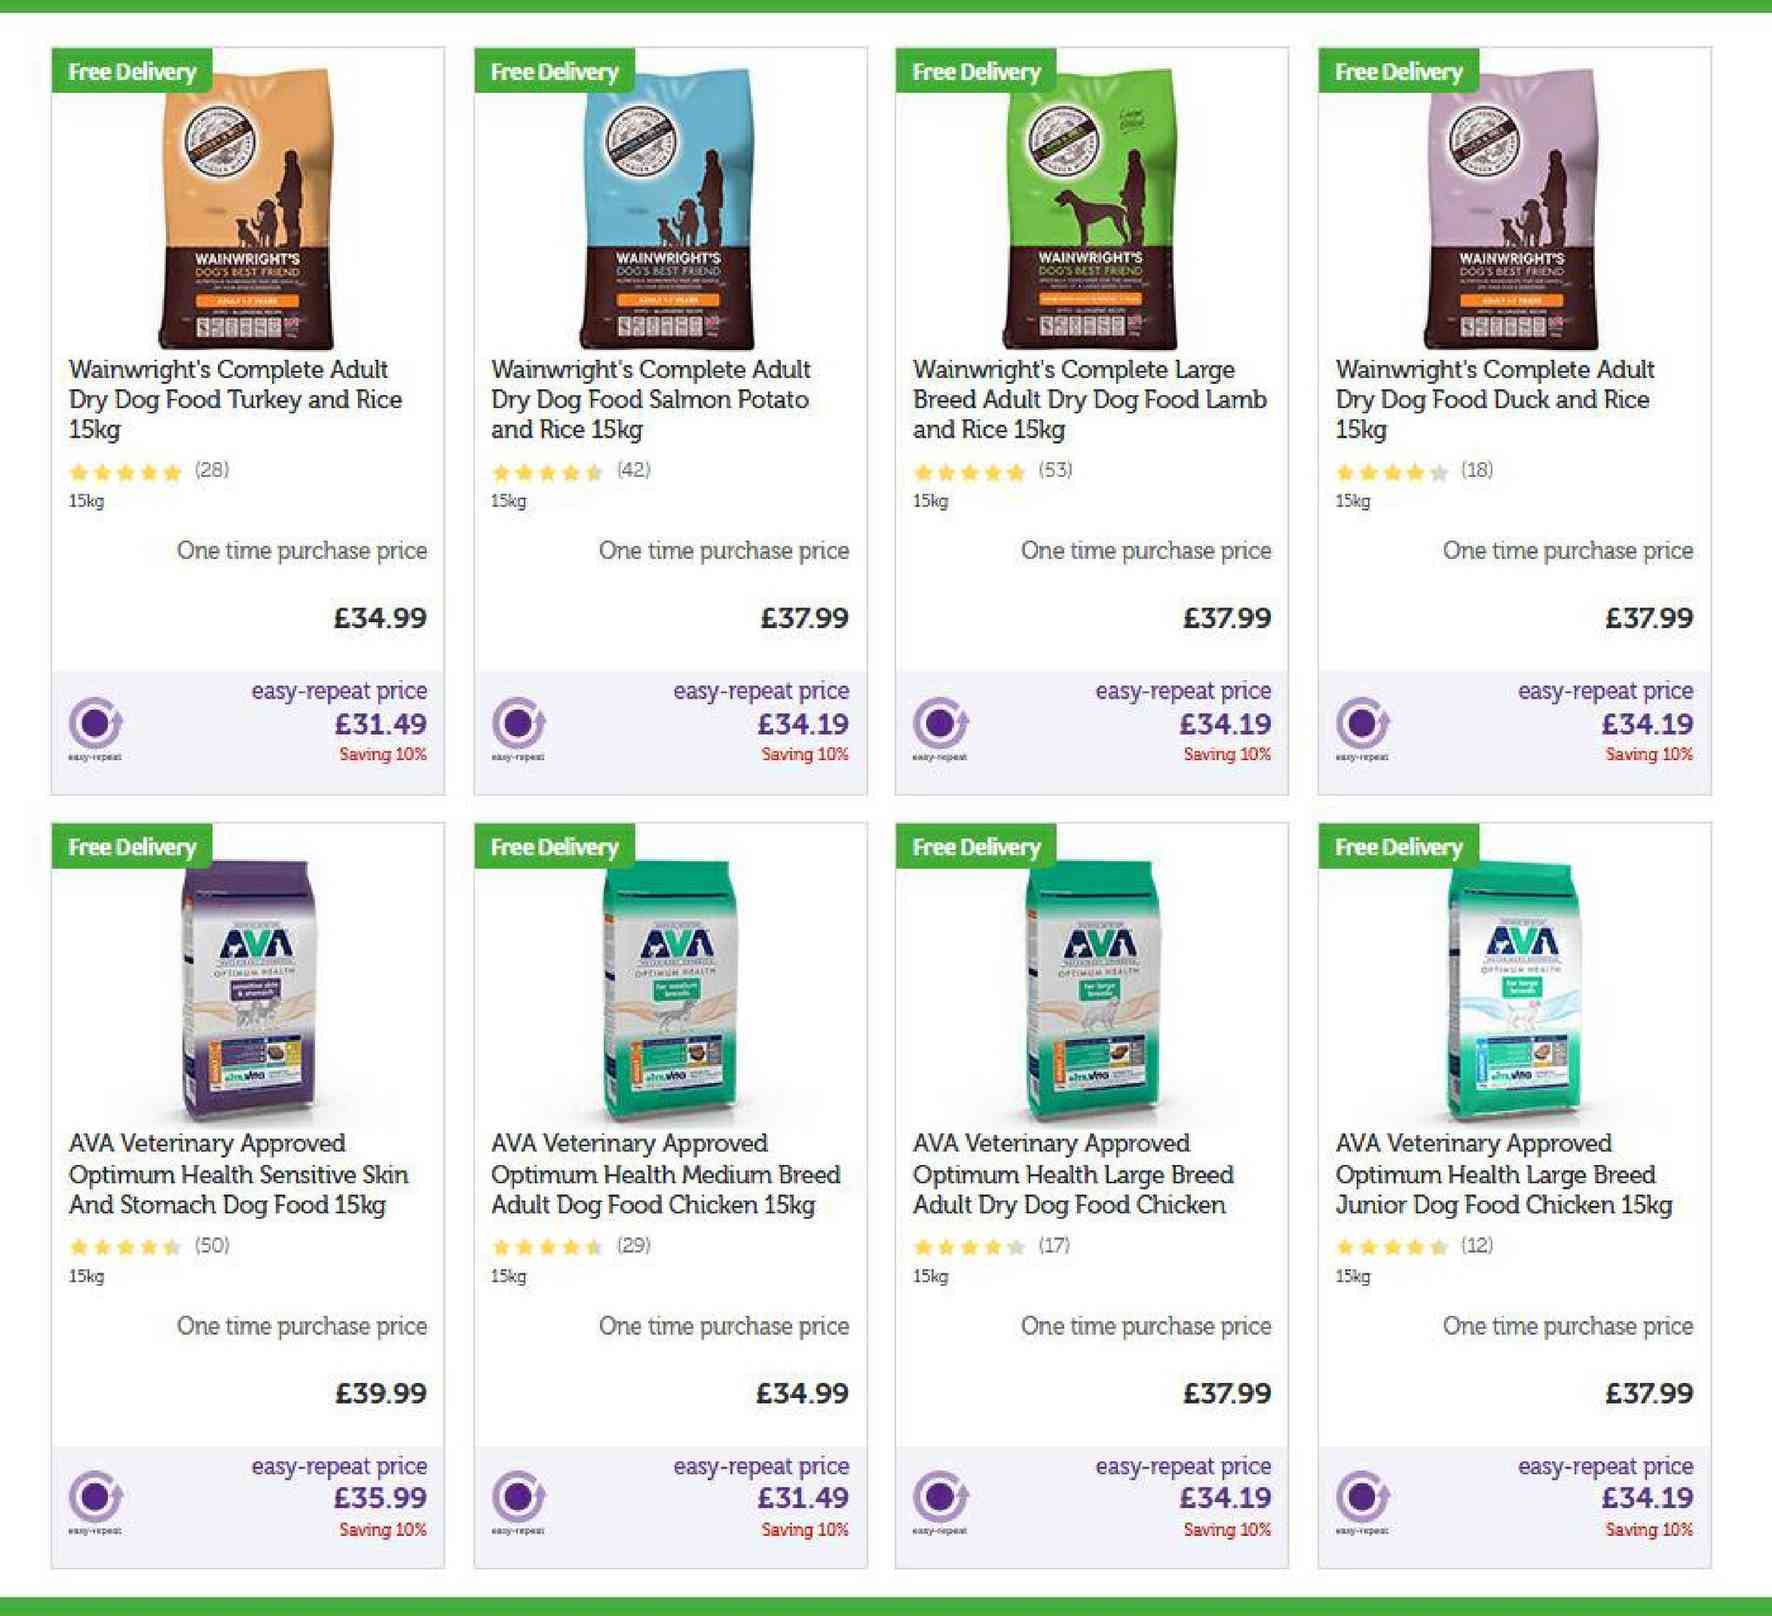Click easy-repeat icon for Wainwright's Large Breed Lamb
The image size is (1772, 1616).
[940, 723]
